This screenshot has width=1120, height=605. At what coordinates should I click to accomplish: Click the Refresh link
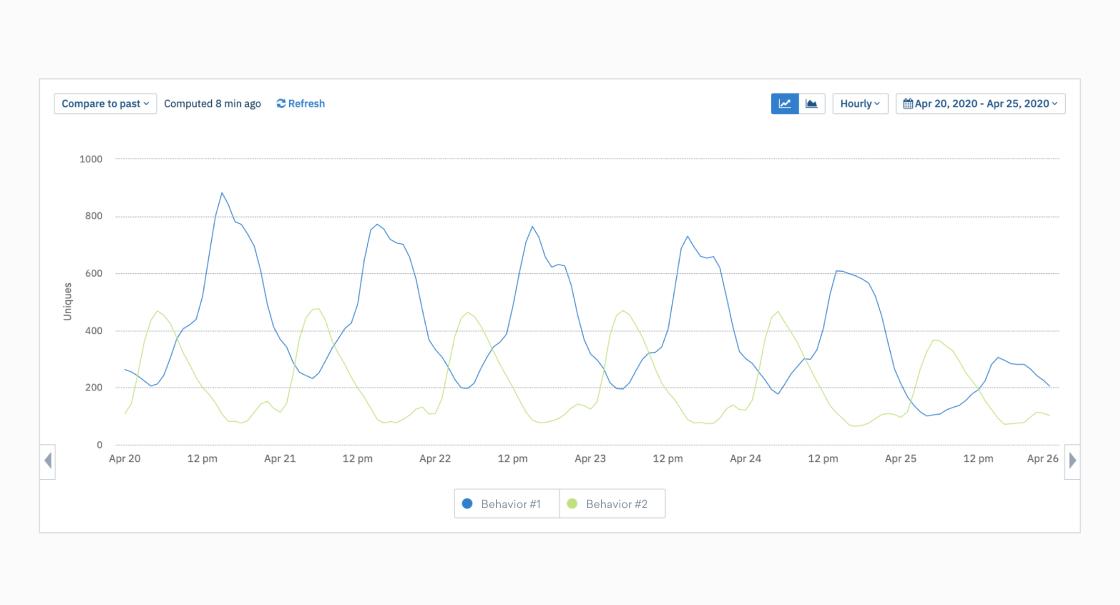301,104
